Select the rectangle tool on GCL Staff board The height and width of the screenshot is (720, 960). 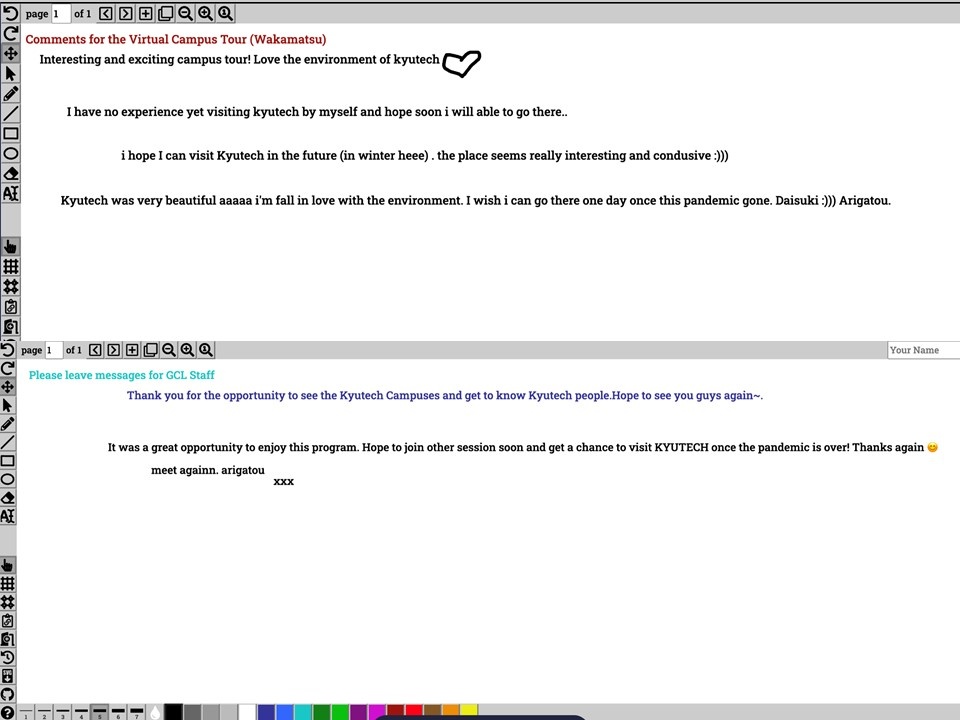tap(7, 460)
